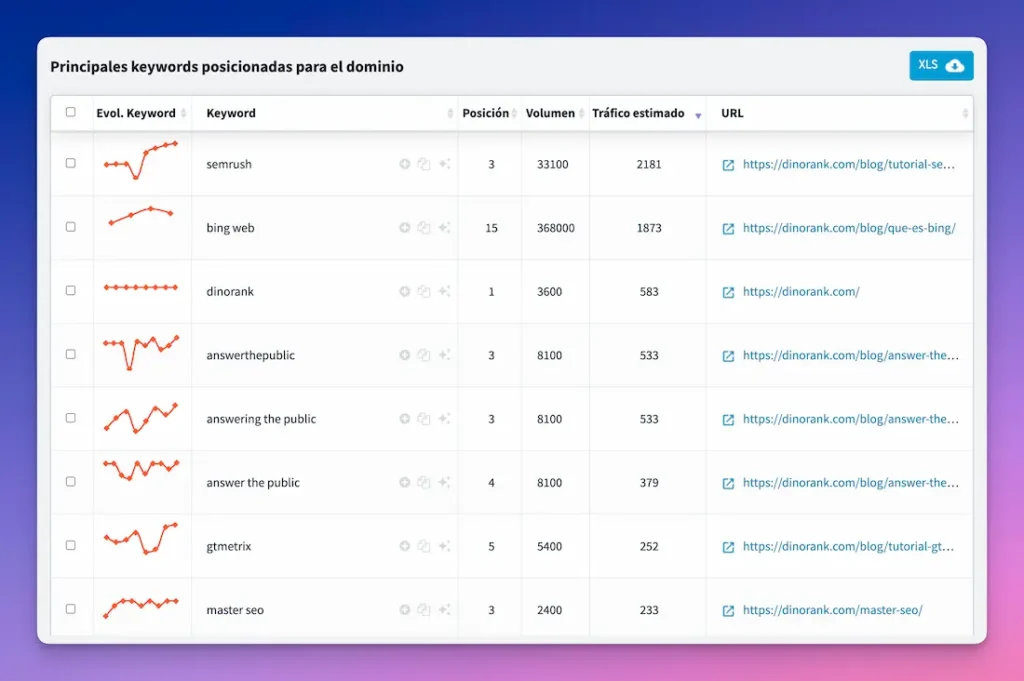Viewport: 1024px width, 681px height.
Task: Copy the "gtmetrix" keyword with the copy icon
Action: pyautogui.click(x=424, y=546)
